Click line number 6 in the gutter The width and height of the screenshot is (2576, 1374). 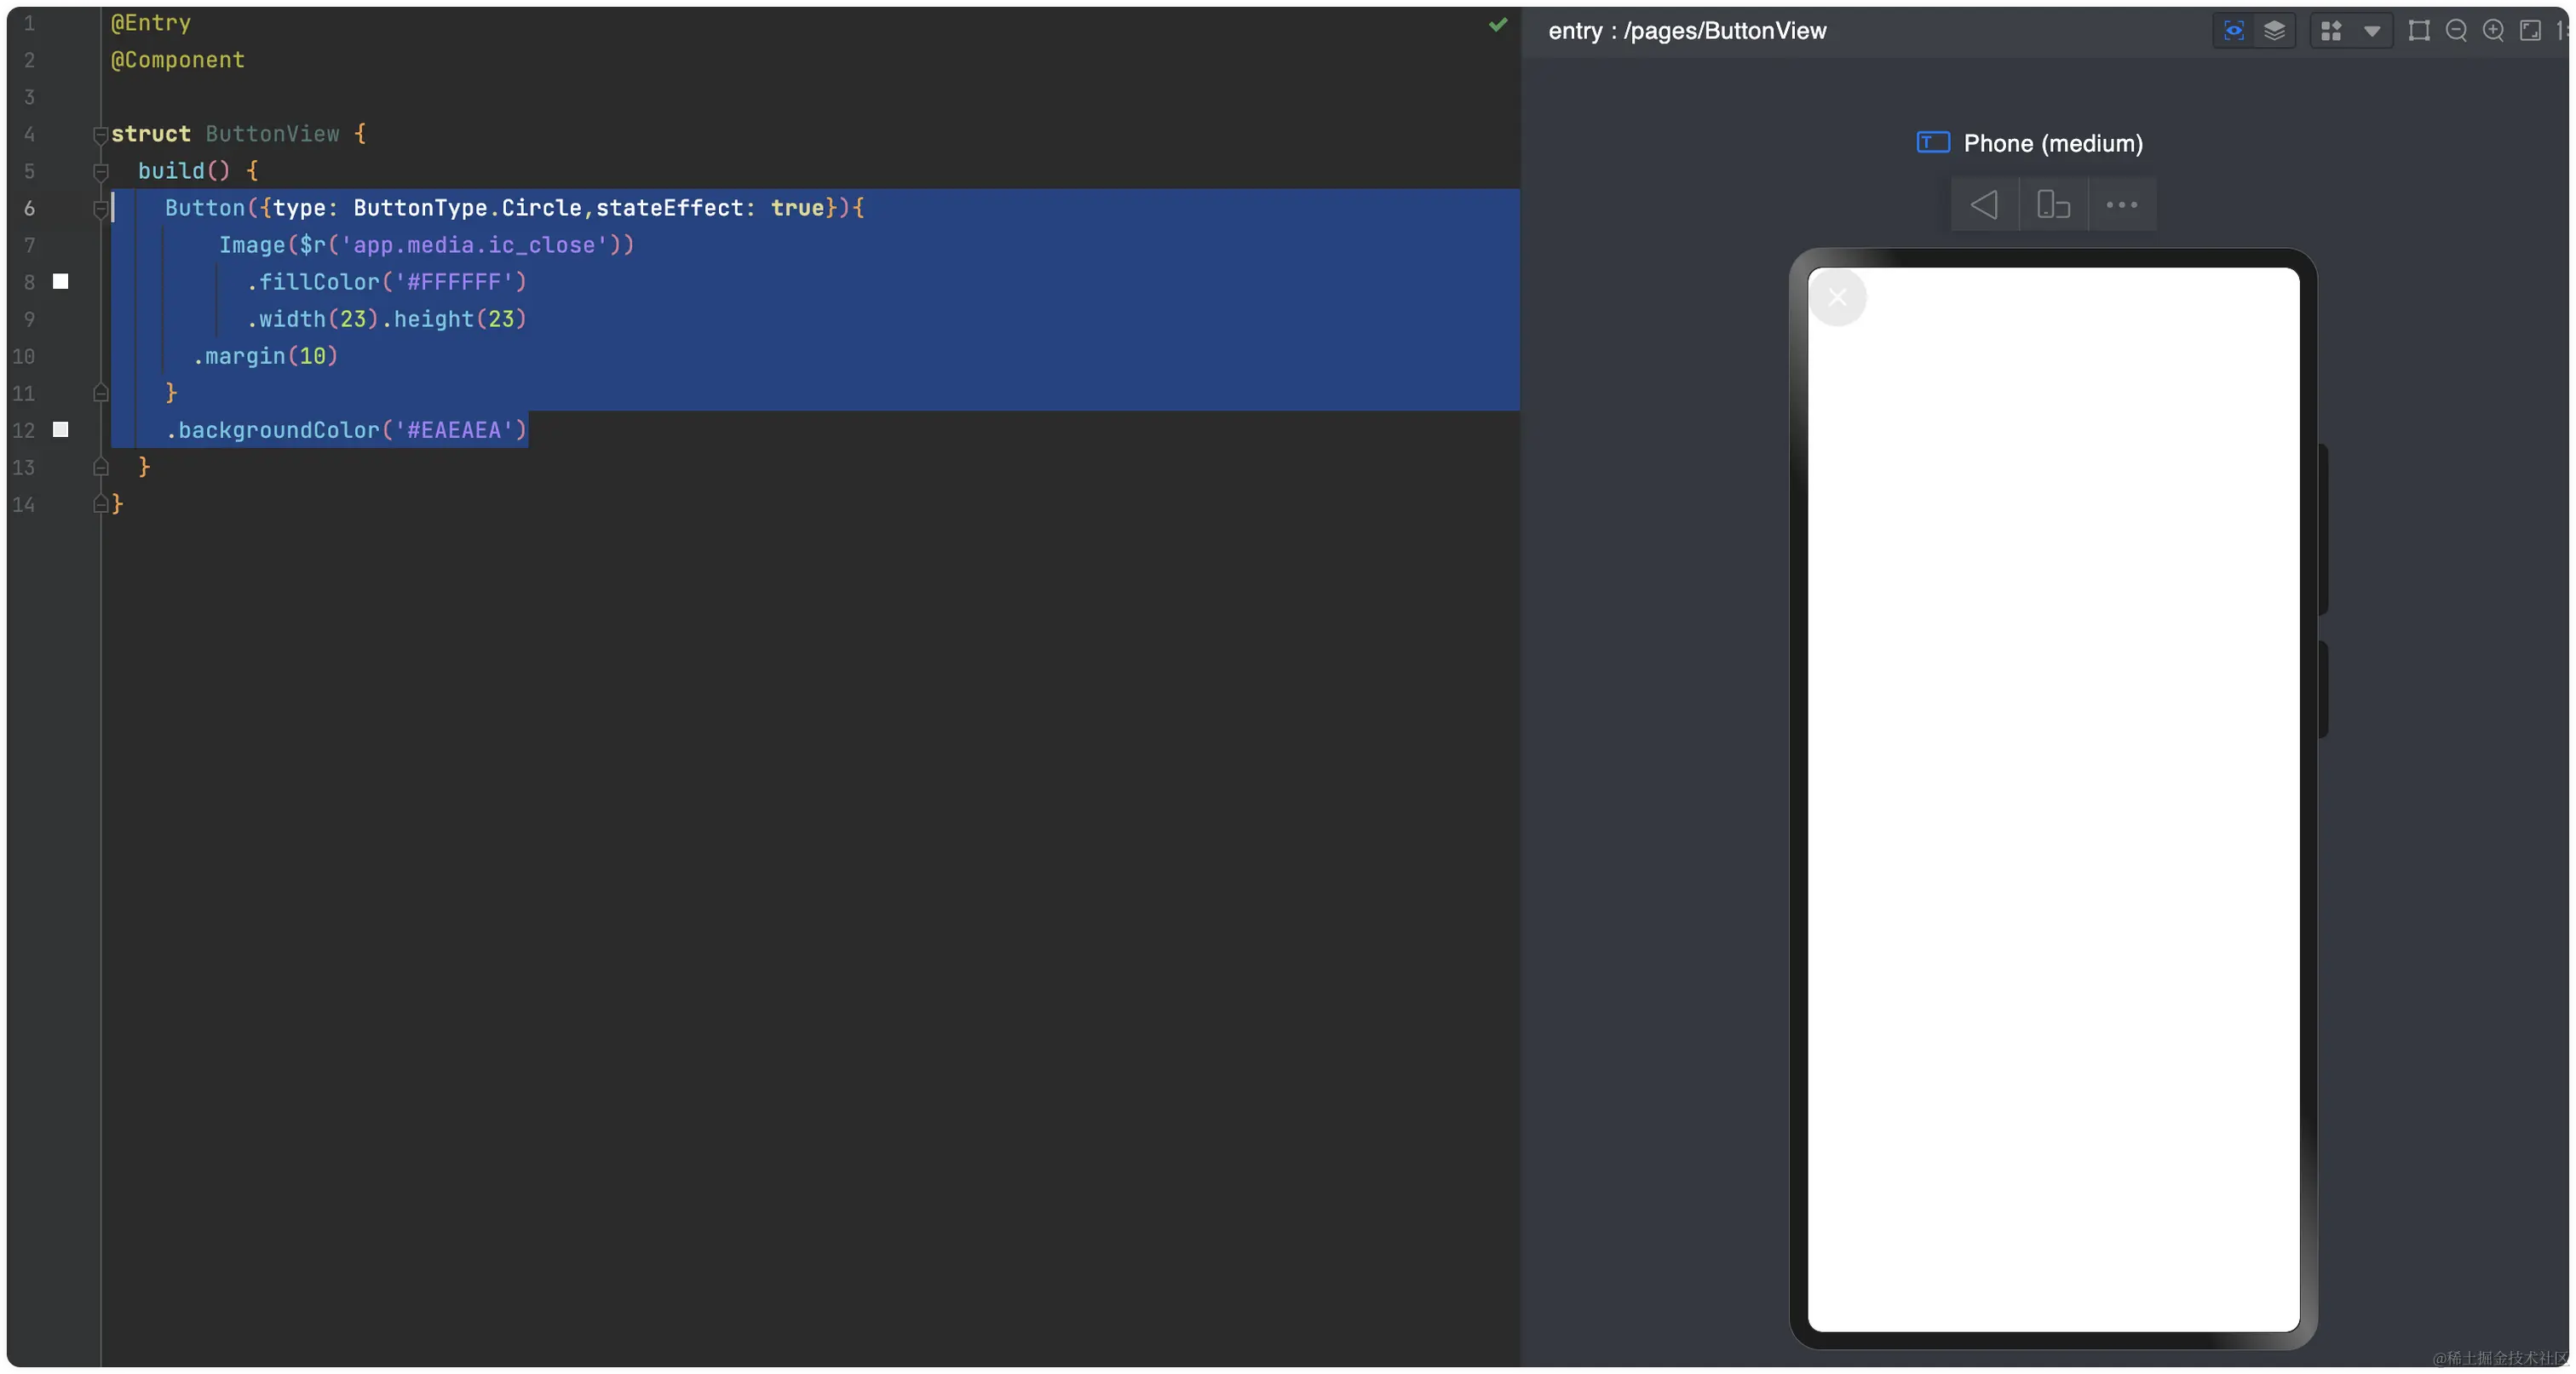pos(29,208)
